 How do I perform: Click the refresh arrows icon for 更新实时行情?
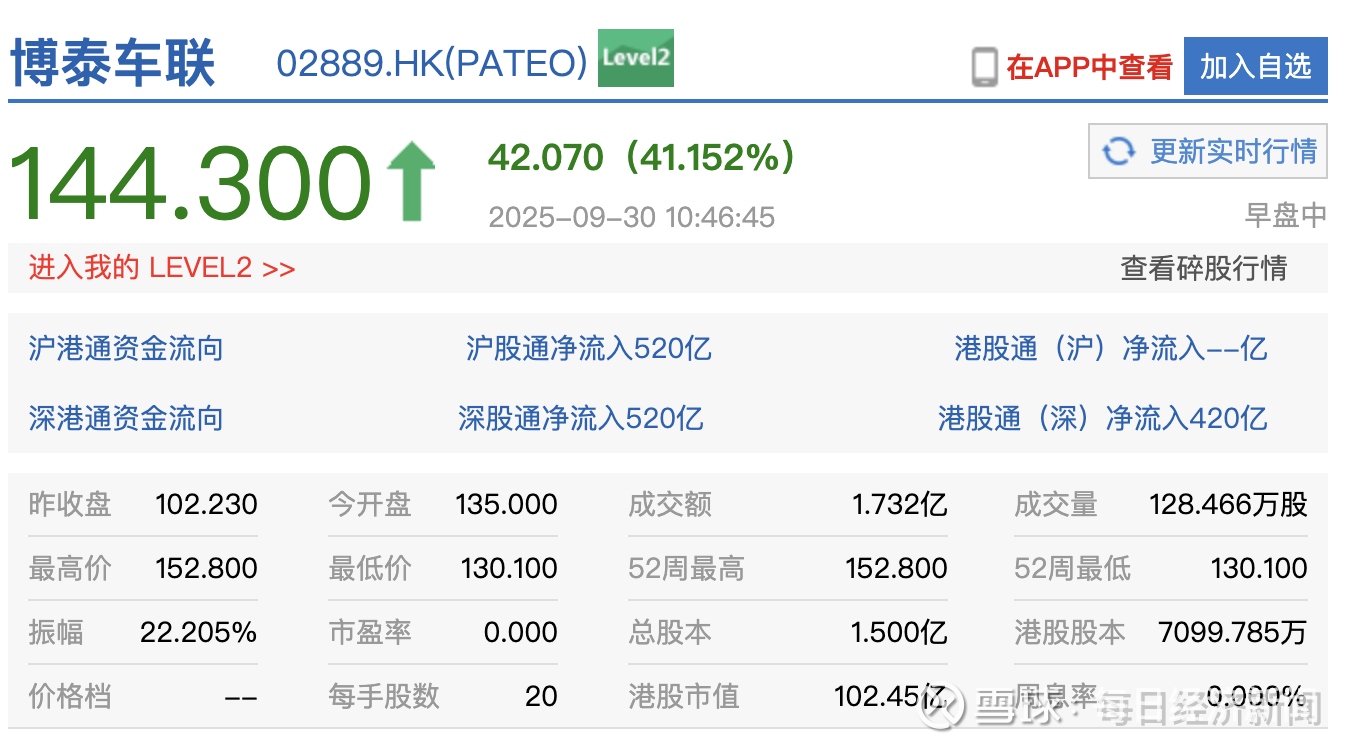tap(1118, 152)
